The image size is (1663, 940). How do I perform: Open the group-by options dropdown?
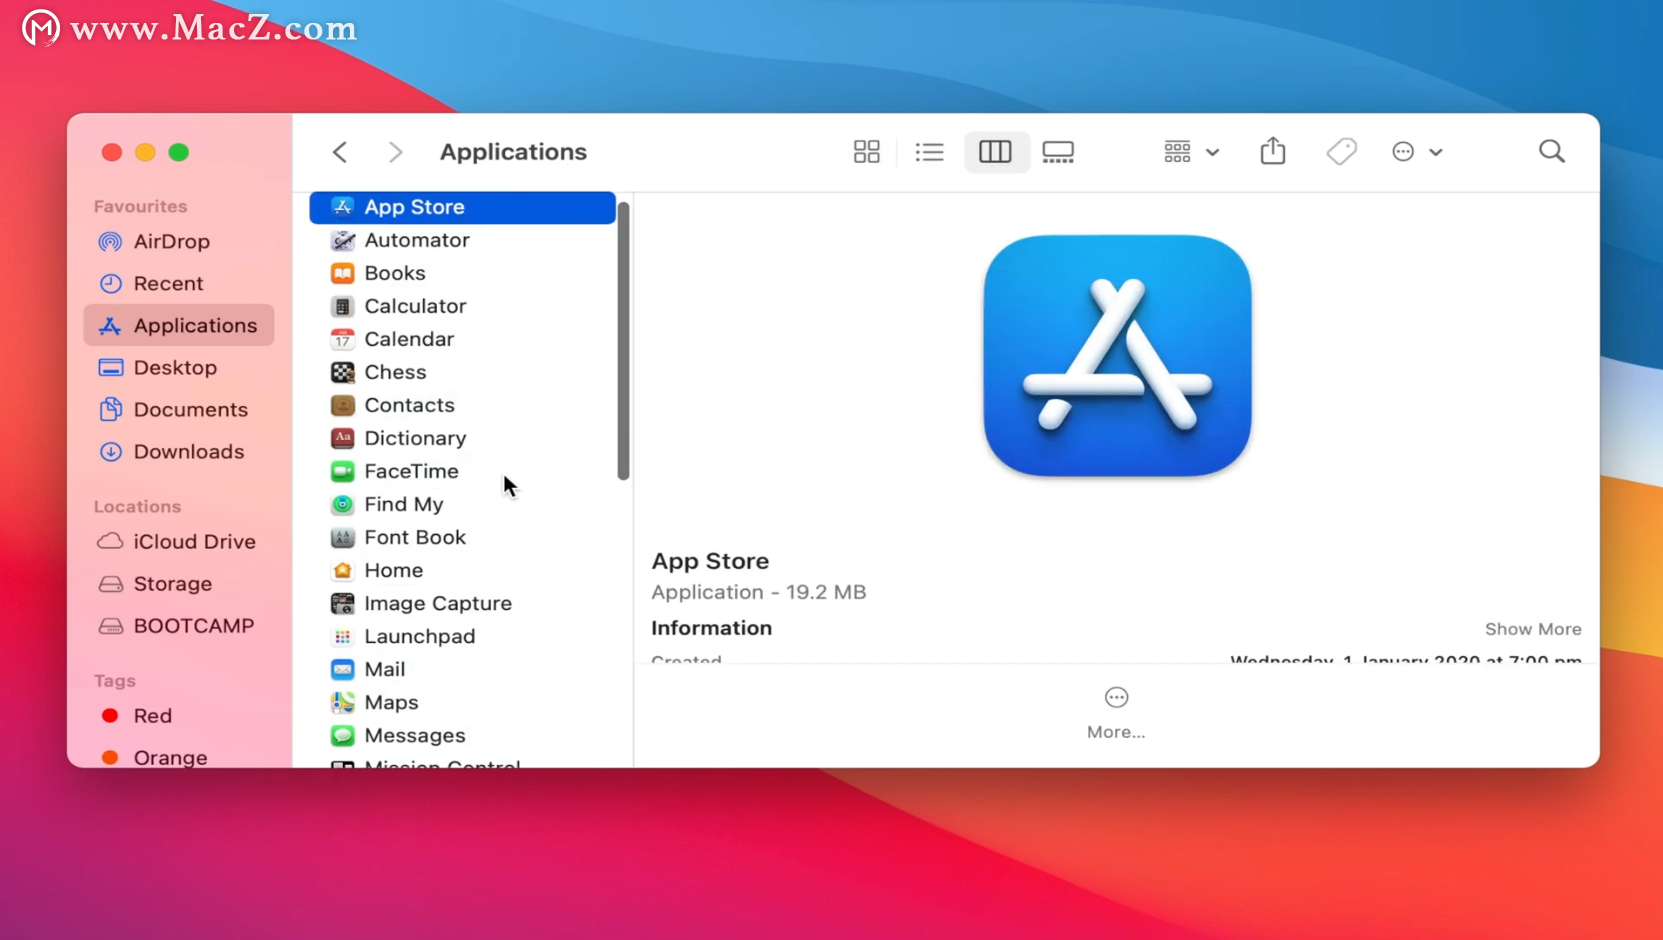[x=1191, y=152]
